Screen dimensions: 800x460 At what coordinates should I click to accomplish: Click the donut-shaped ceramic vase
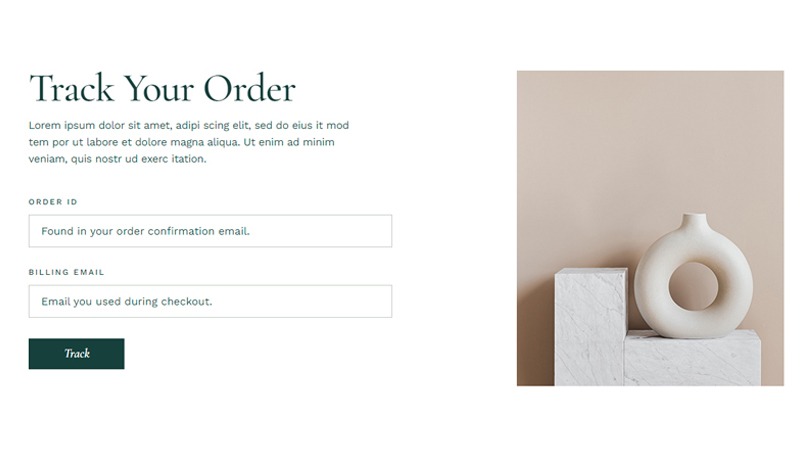point(693,276)
